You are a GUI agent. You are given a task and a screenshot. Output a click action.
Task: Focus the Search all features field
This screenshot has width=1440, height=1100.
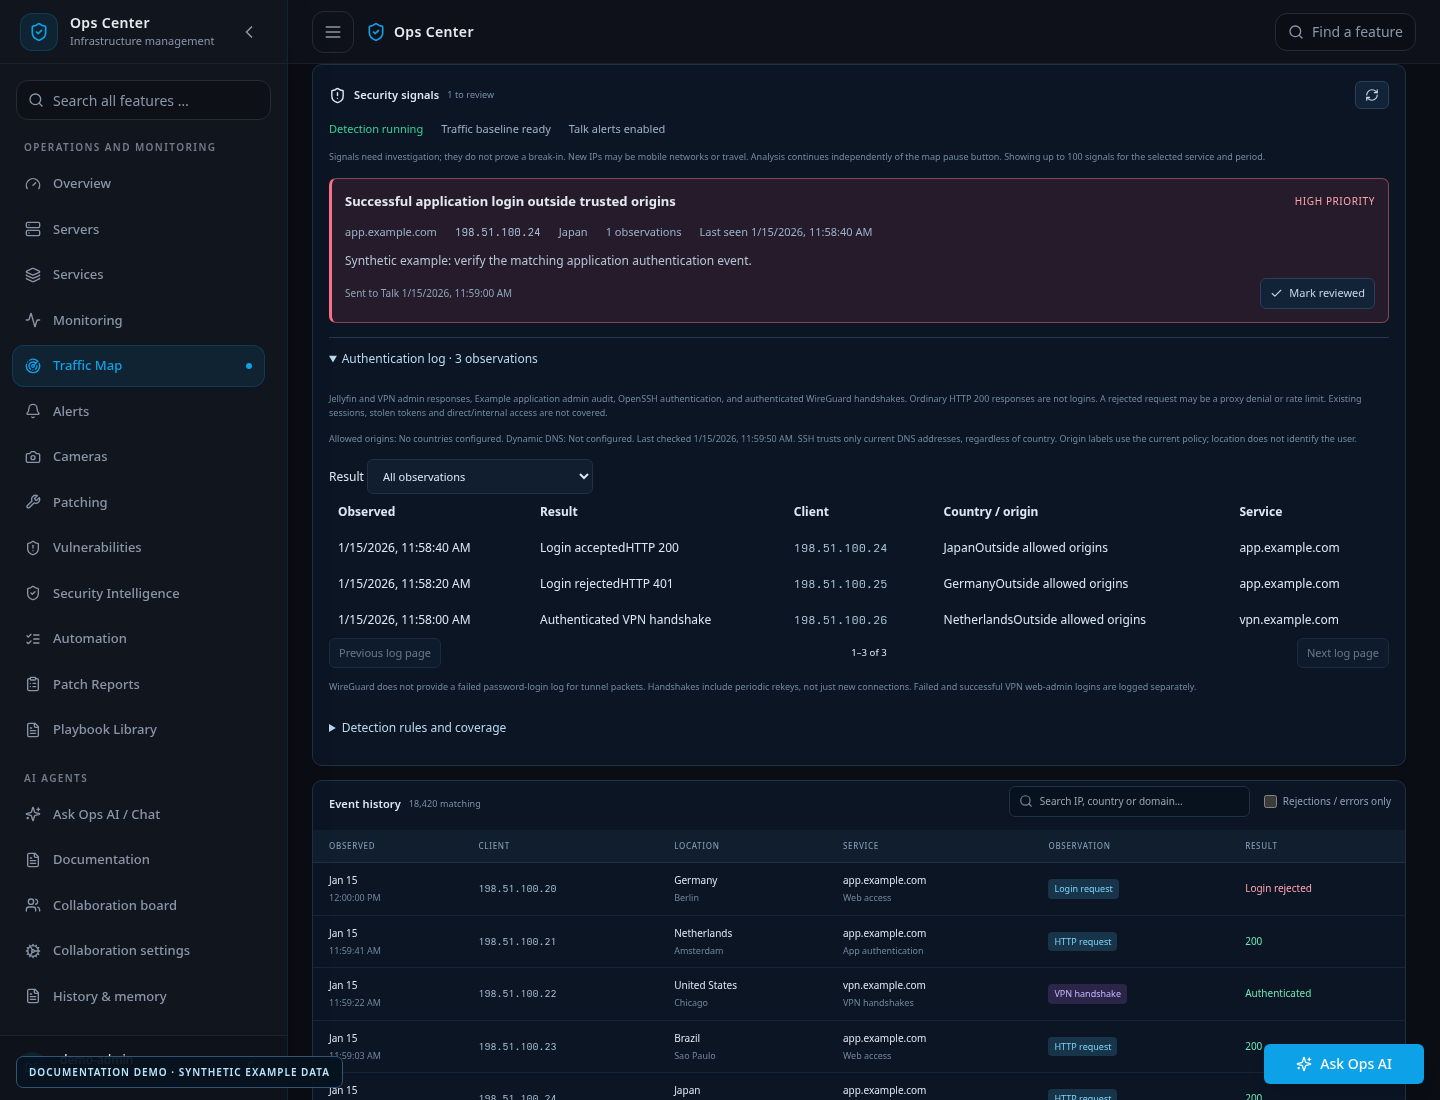(143, 100)
